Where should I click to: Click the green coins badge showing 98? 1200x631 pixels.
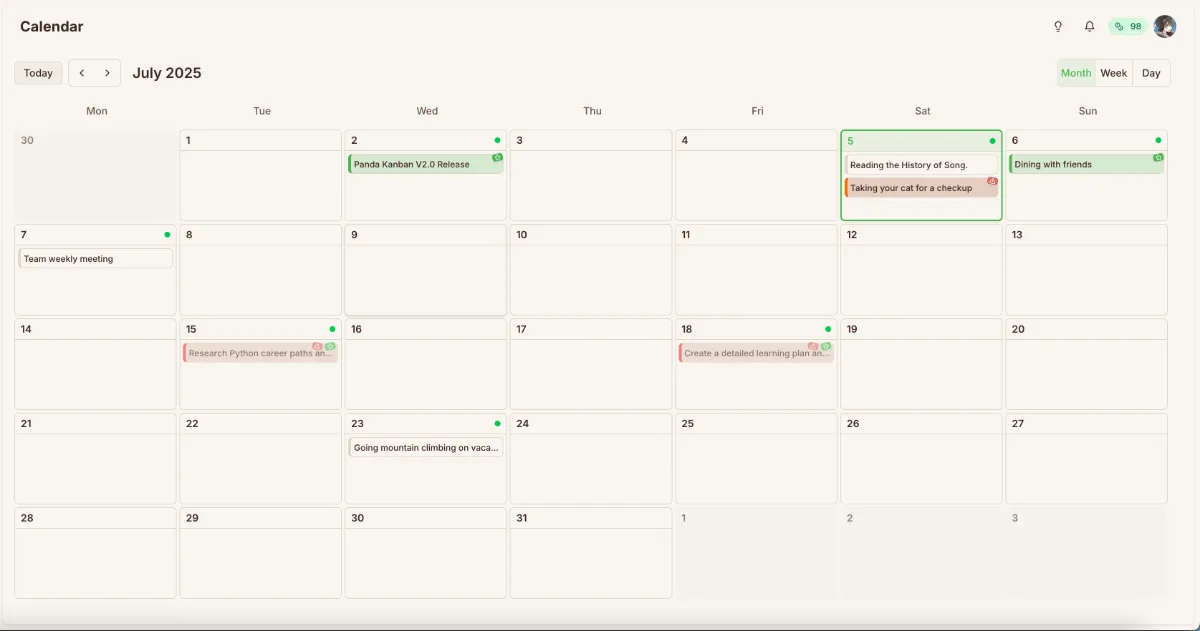point(1128,26)
